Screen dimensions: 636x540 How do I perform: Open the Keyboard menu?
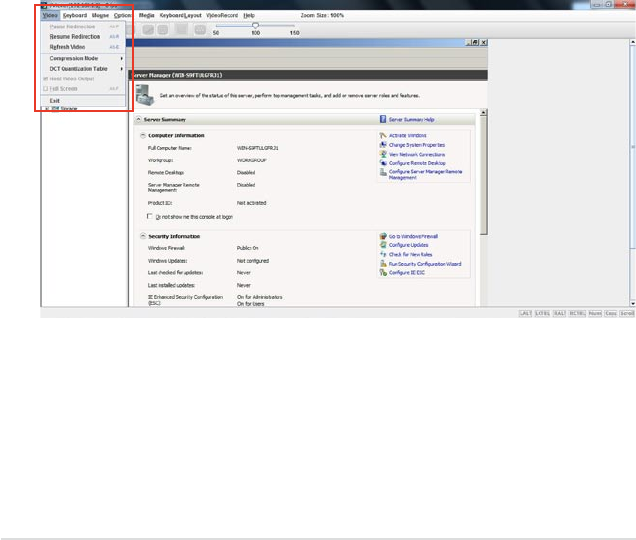pyautogui.click(x=75, y=15)
